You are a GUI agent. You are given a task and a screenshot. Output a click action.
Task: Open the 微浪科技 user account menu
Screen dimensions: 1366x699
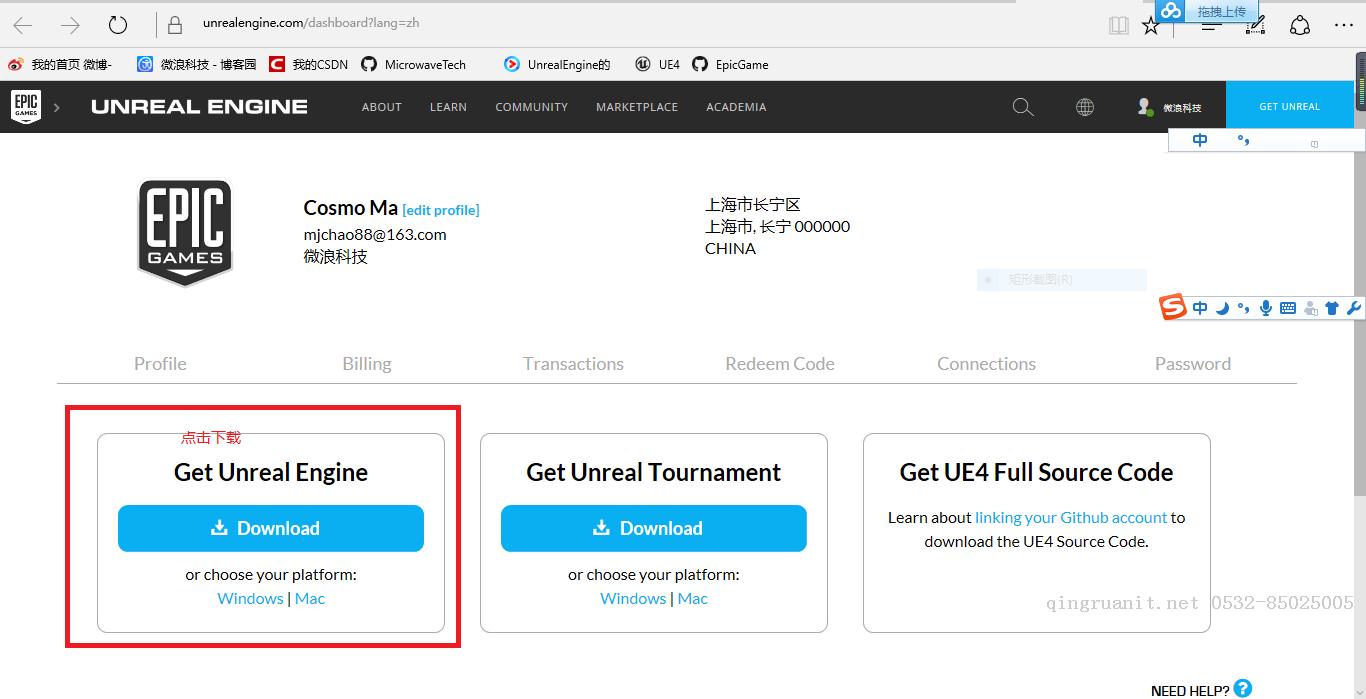coord(1169,107)
